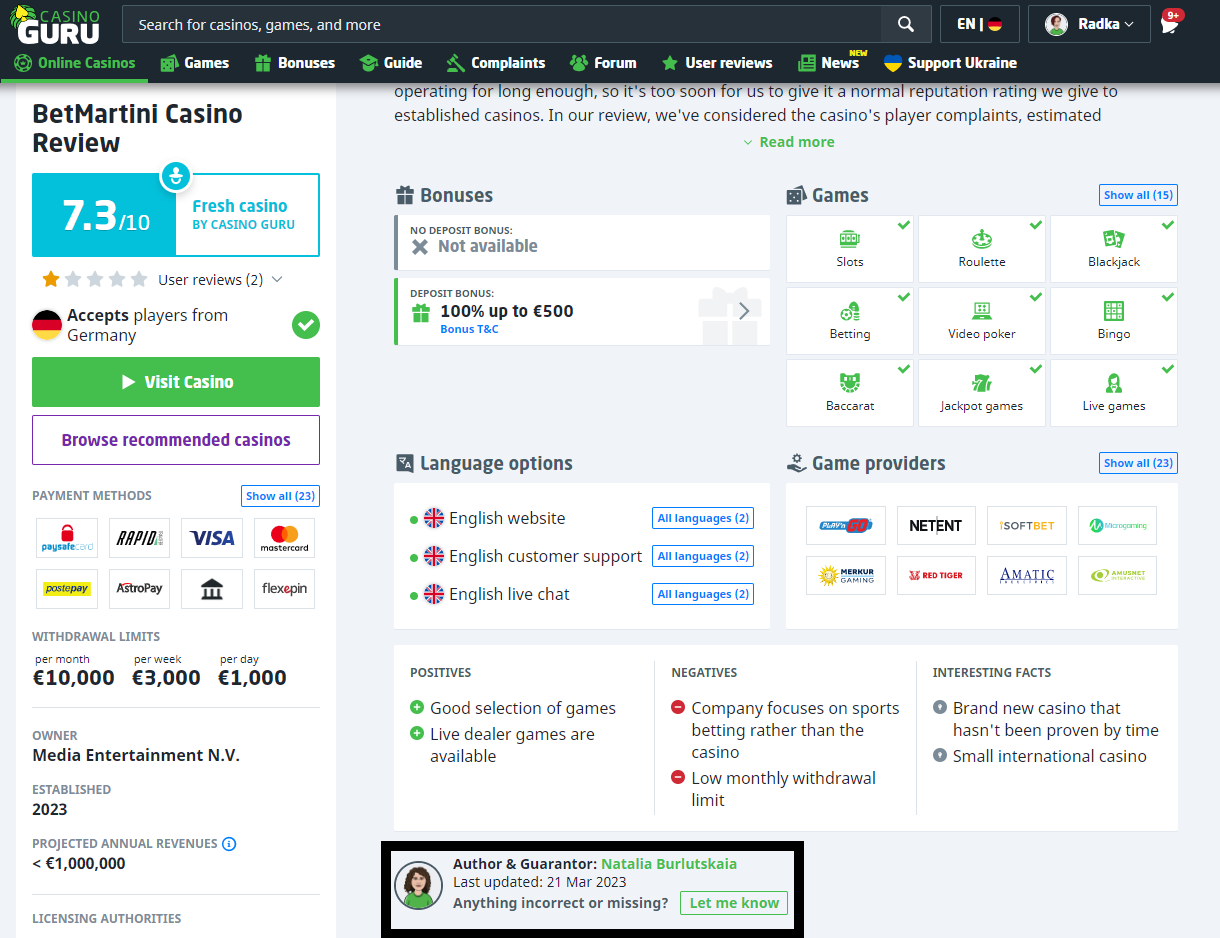Viewport: 1220px width, 938px height.
Task: Click the green Visit Casino button
Action: coord(176,382)
